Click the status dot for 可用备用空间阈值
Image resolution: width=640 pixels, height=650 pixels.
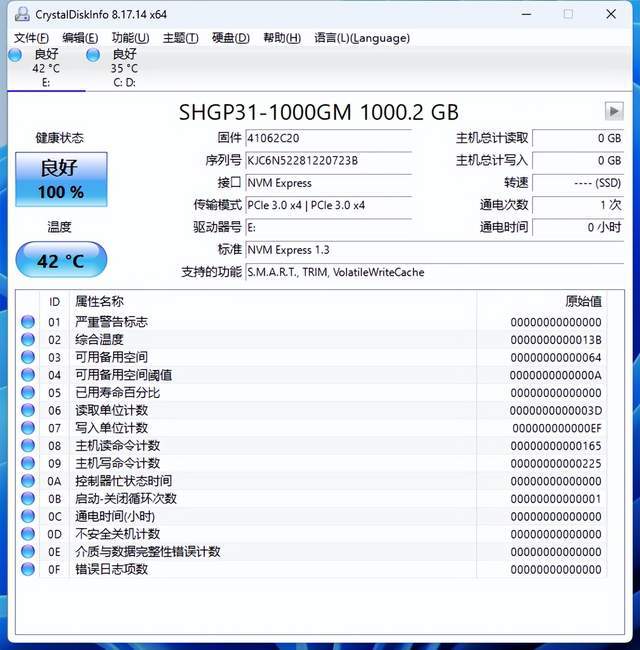tap(28, 375)
